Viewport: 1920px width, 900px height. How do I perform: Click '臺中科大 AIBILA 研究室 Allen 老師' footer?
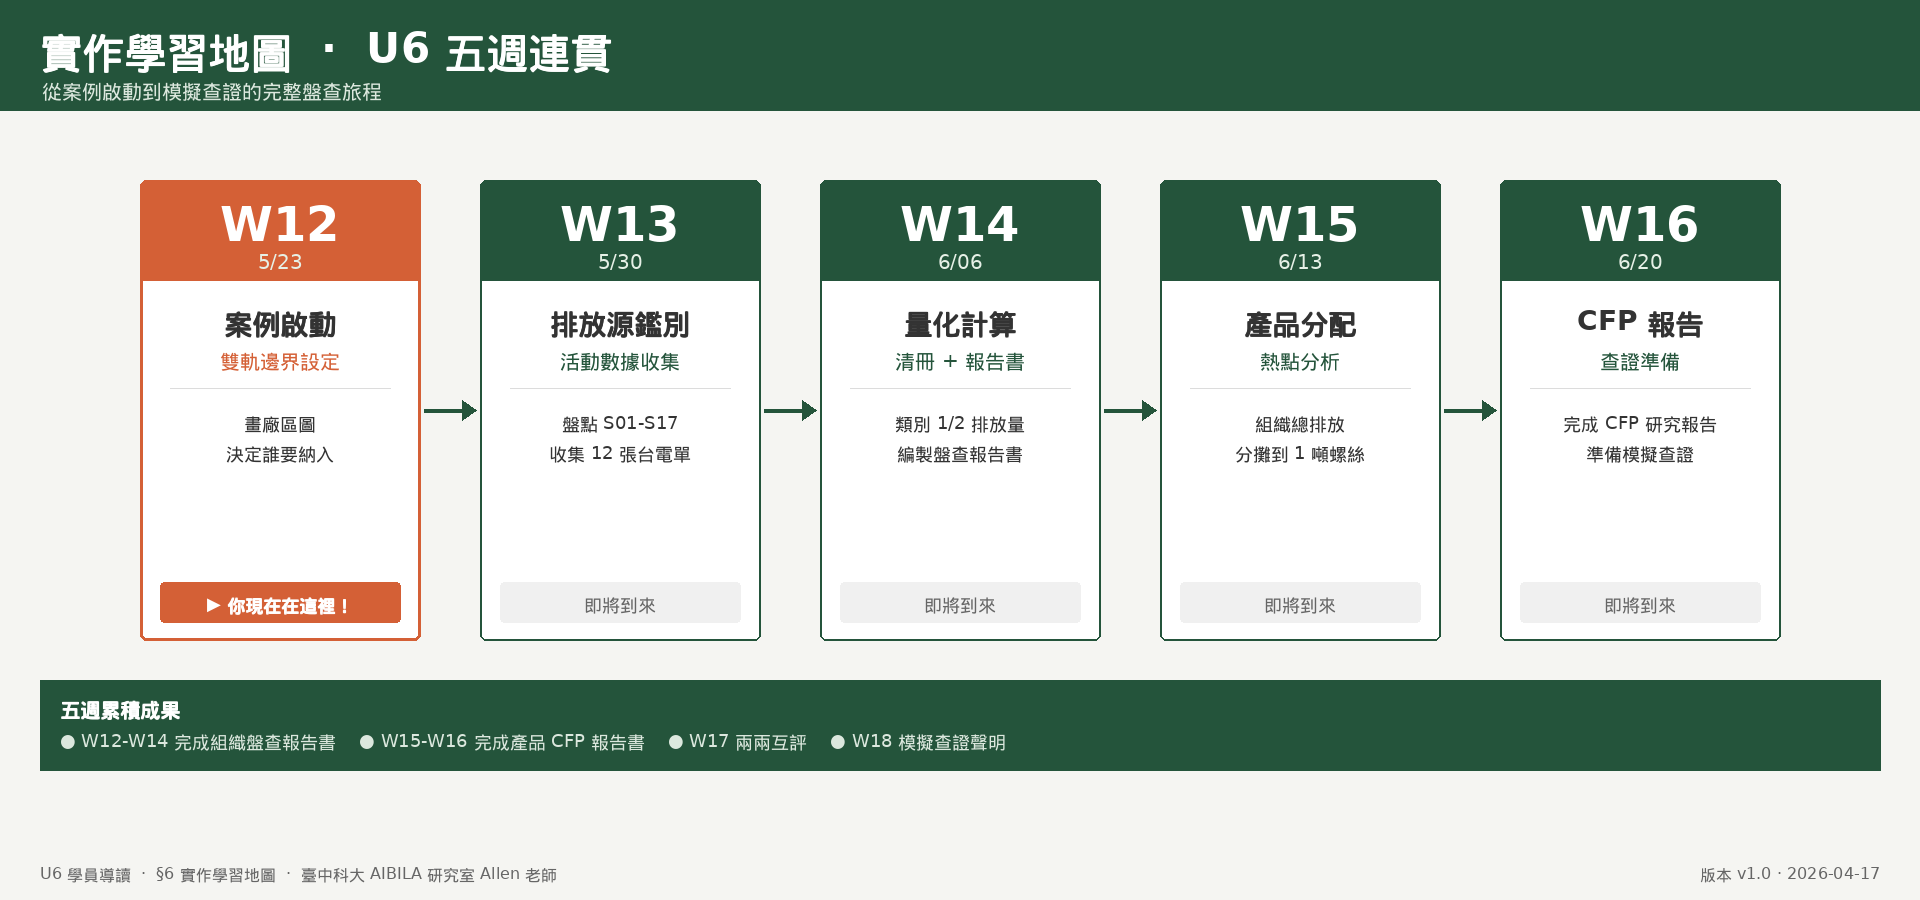[428, 875]
